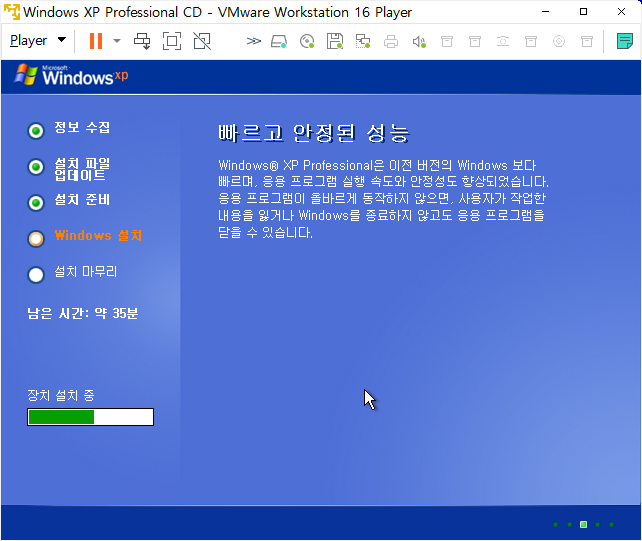Pause the virtual machine with the orange button
Viewport: 642px width, 541px height.
pyautogui.click(x=96, y=41)
